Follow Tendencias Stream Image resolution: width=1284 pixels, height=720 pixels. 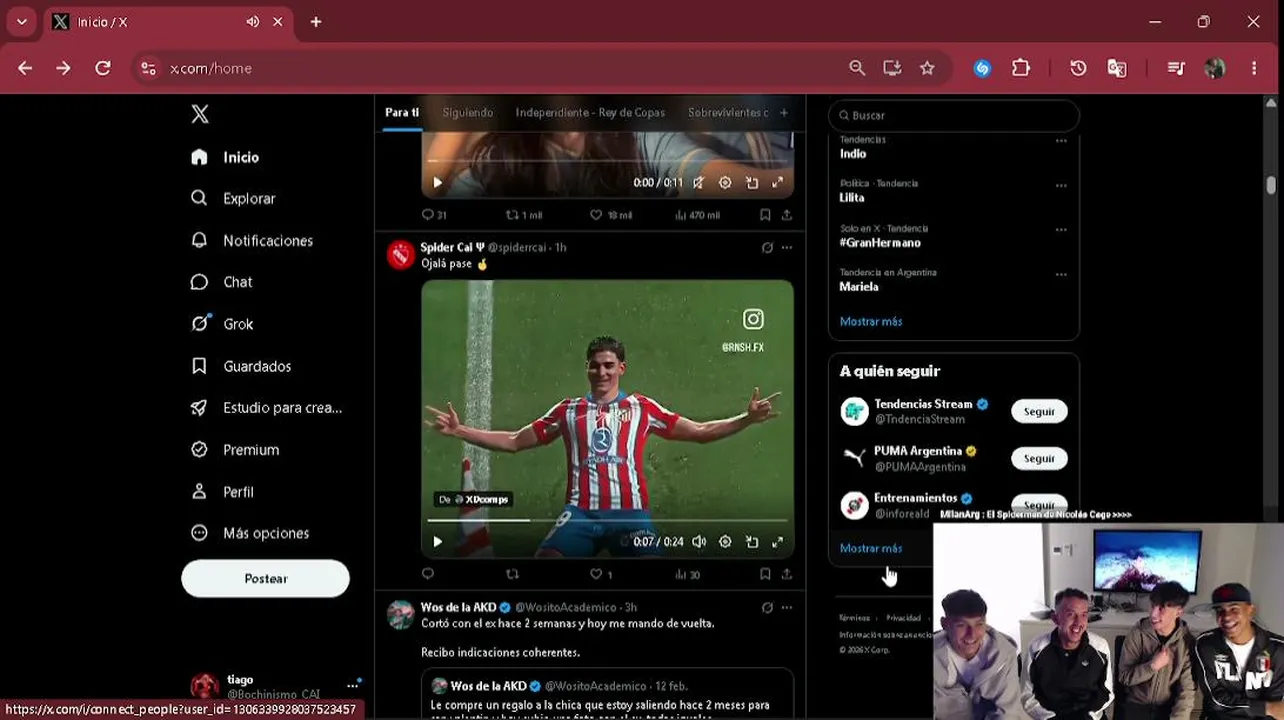click(x=1039, y=411)
